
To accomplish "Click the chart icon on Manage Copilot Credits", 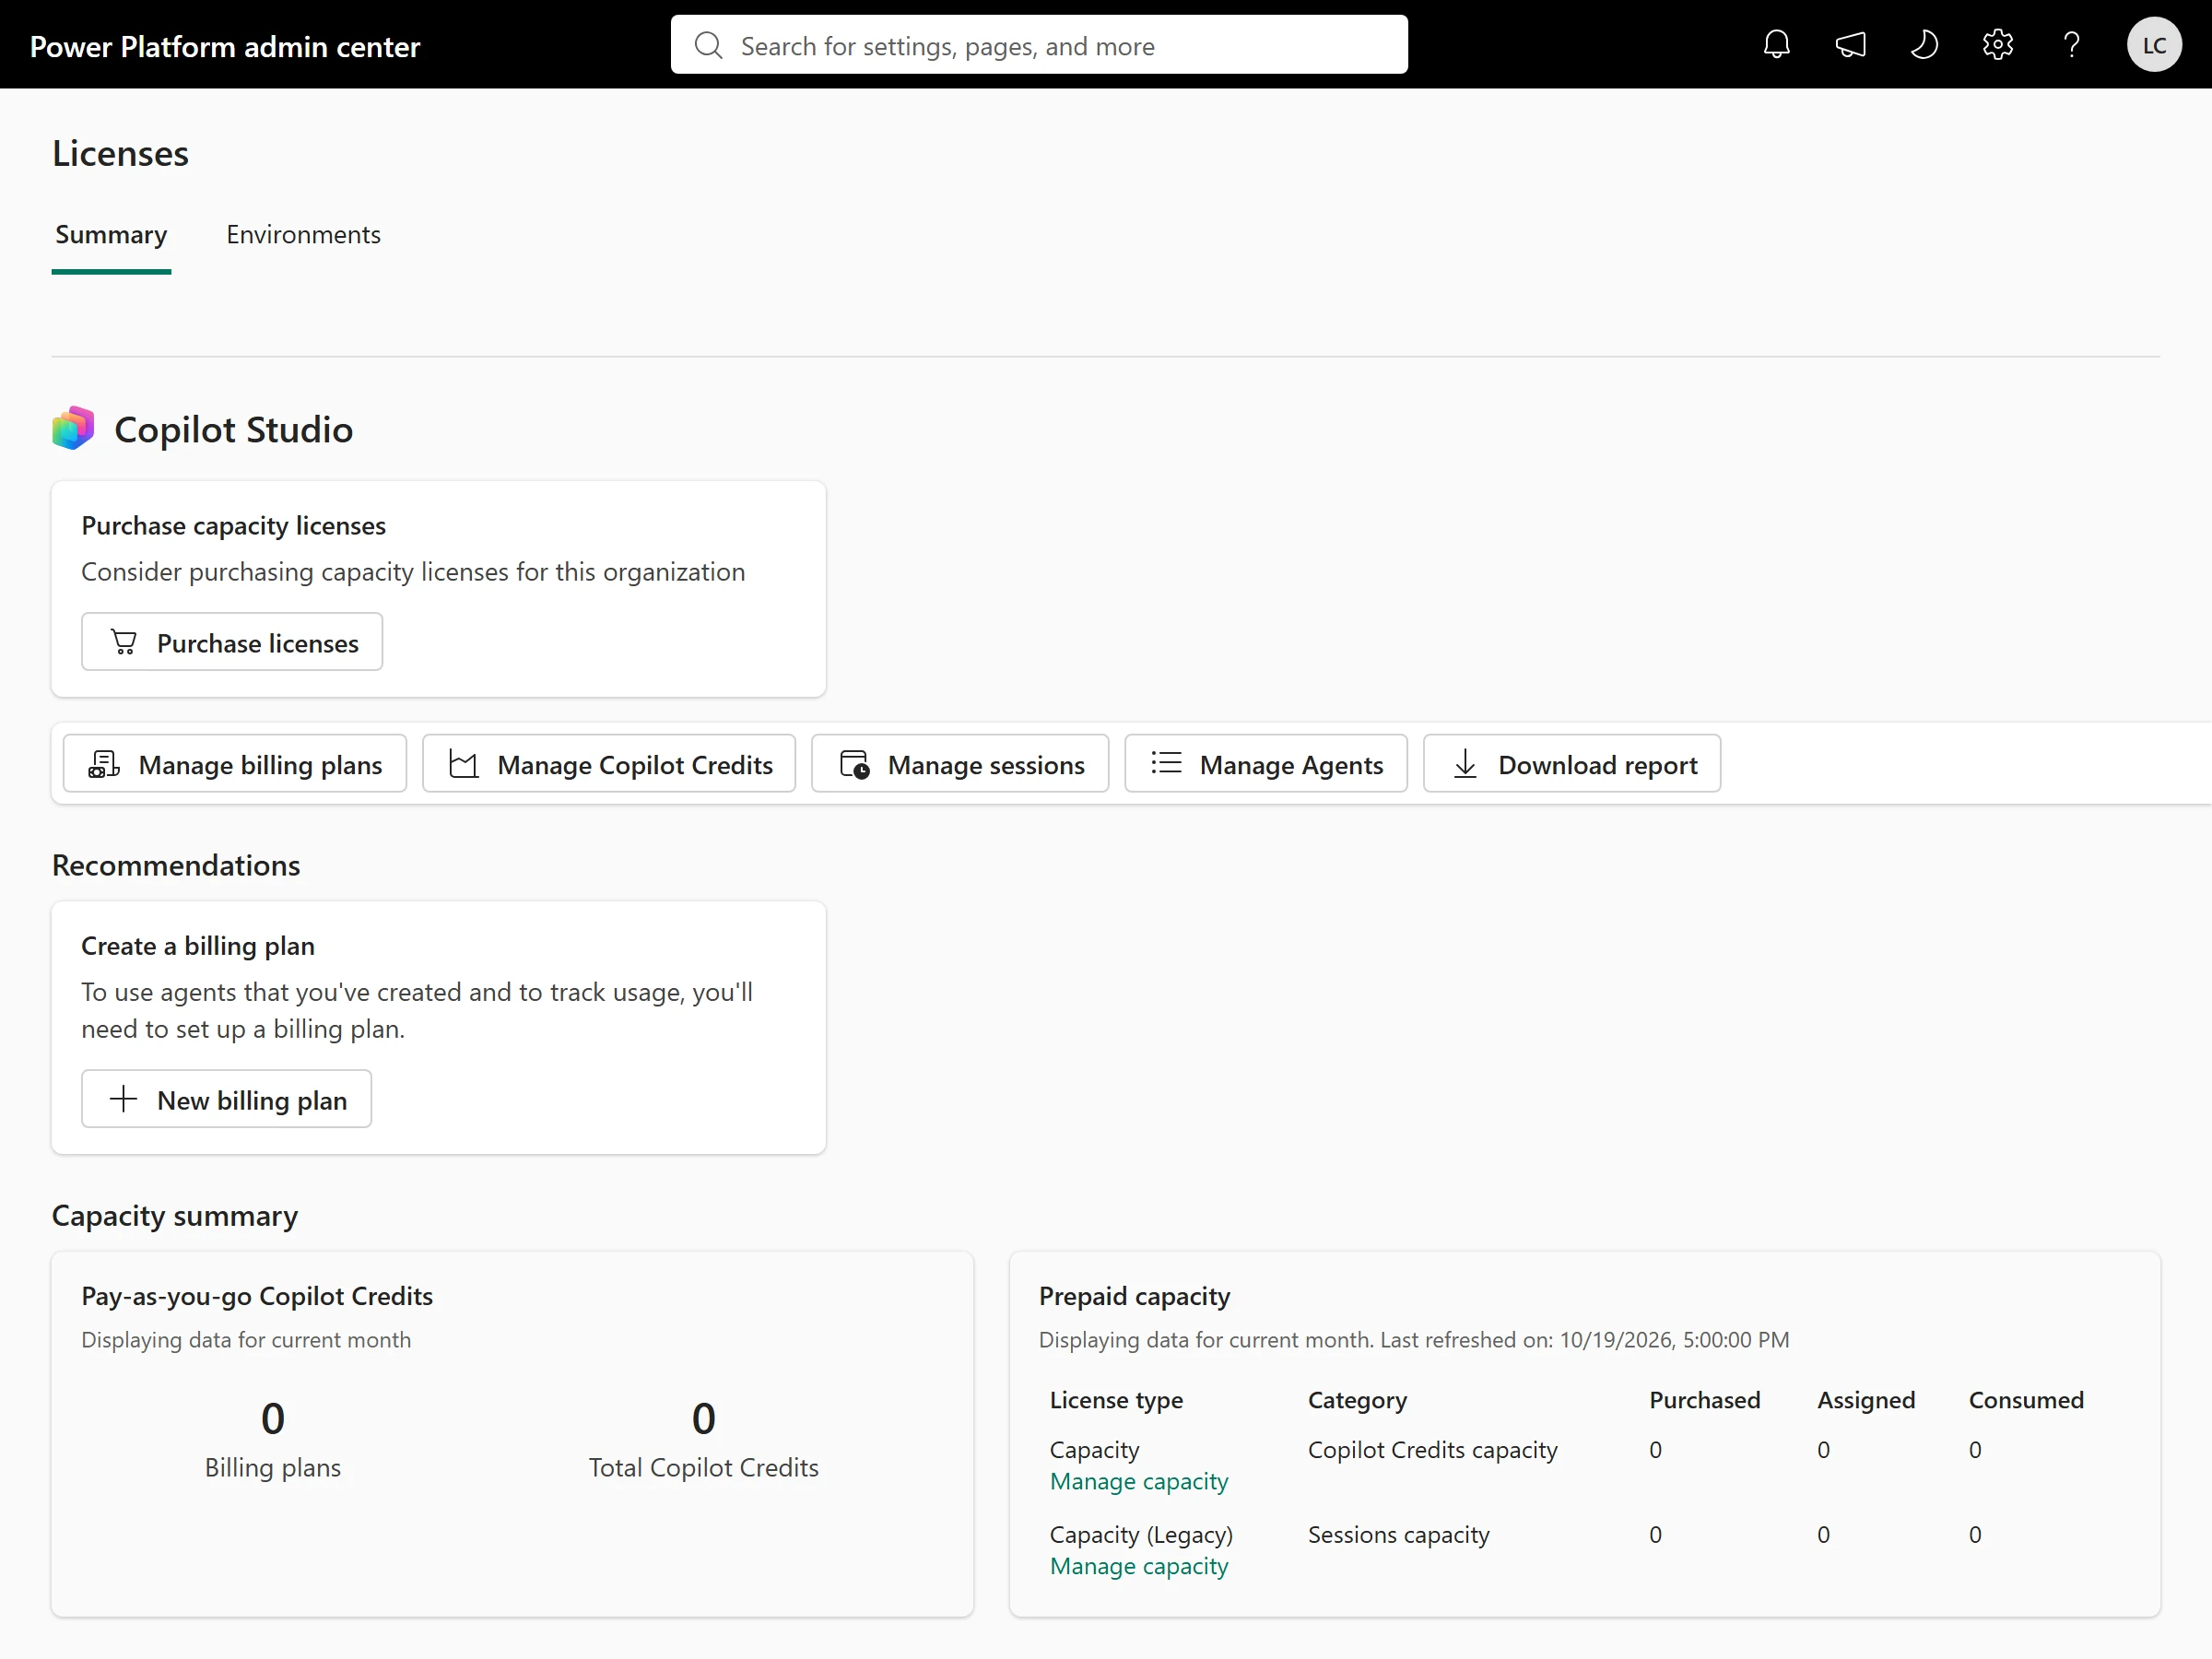I will point(463,764).
